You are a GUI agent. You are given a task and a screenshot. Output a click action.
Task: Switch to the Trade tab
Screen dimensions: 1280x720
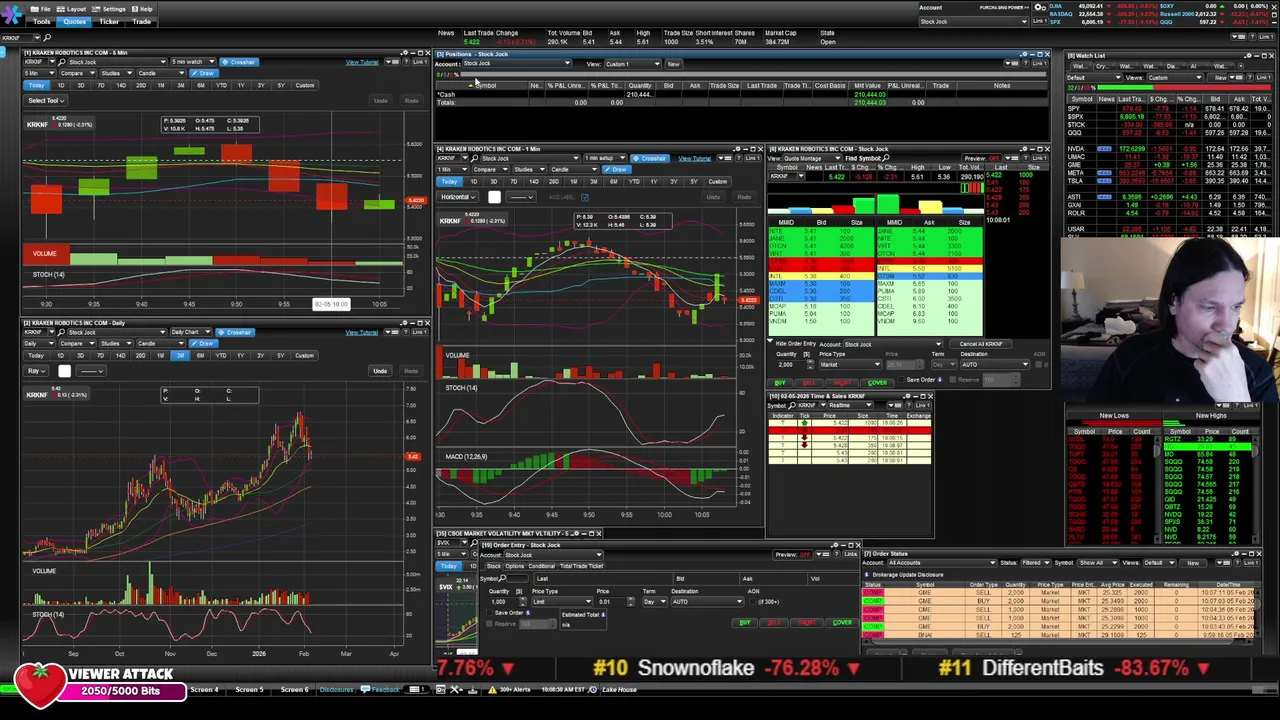142,21
